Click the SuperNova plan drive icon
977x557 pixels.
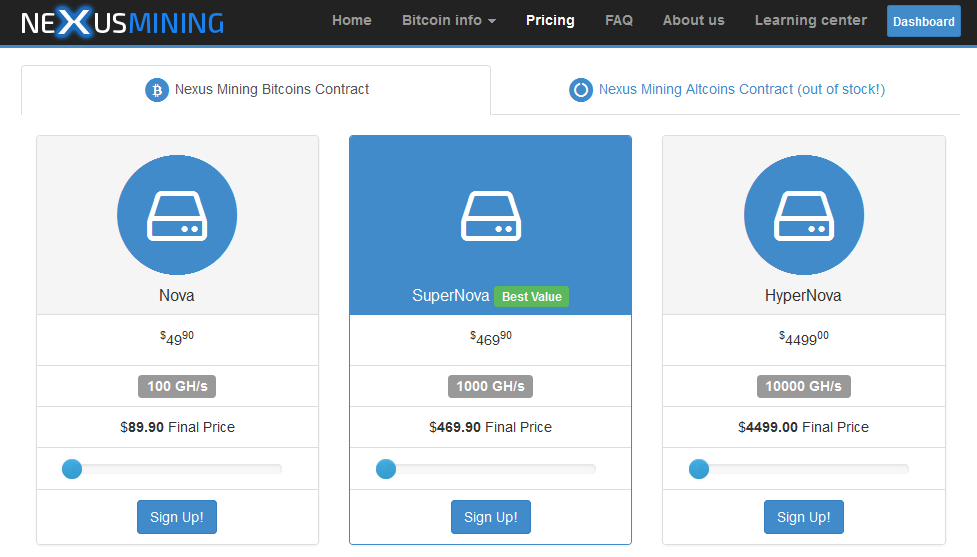click(491, 216)
